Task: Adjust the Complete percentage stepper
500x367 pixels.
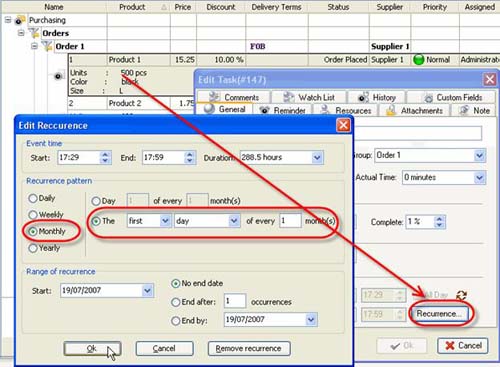Action: [439, 222]
